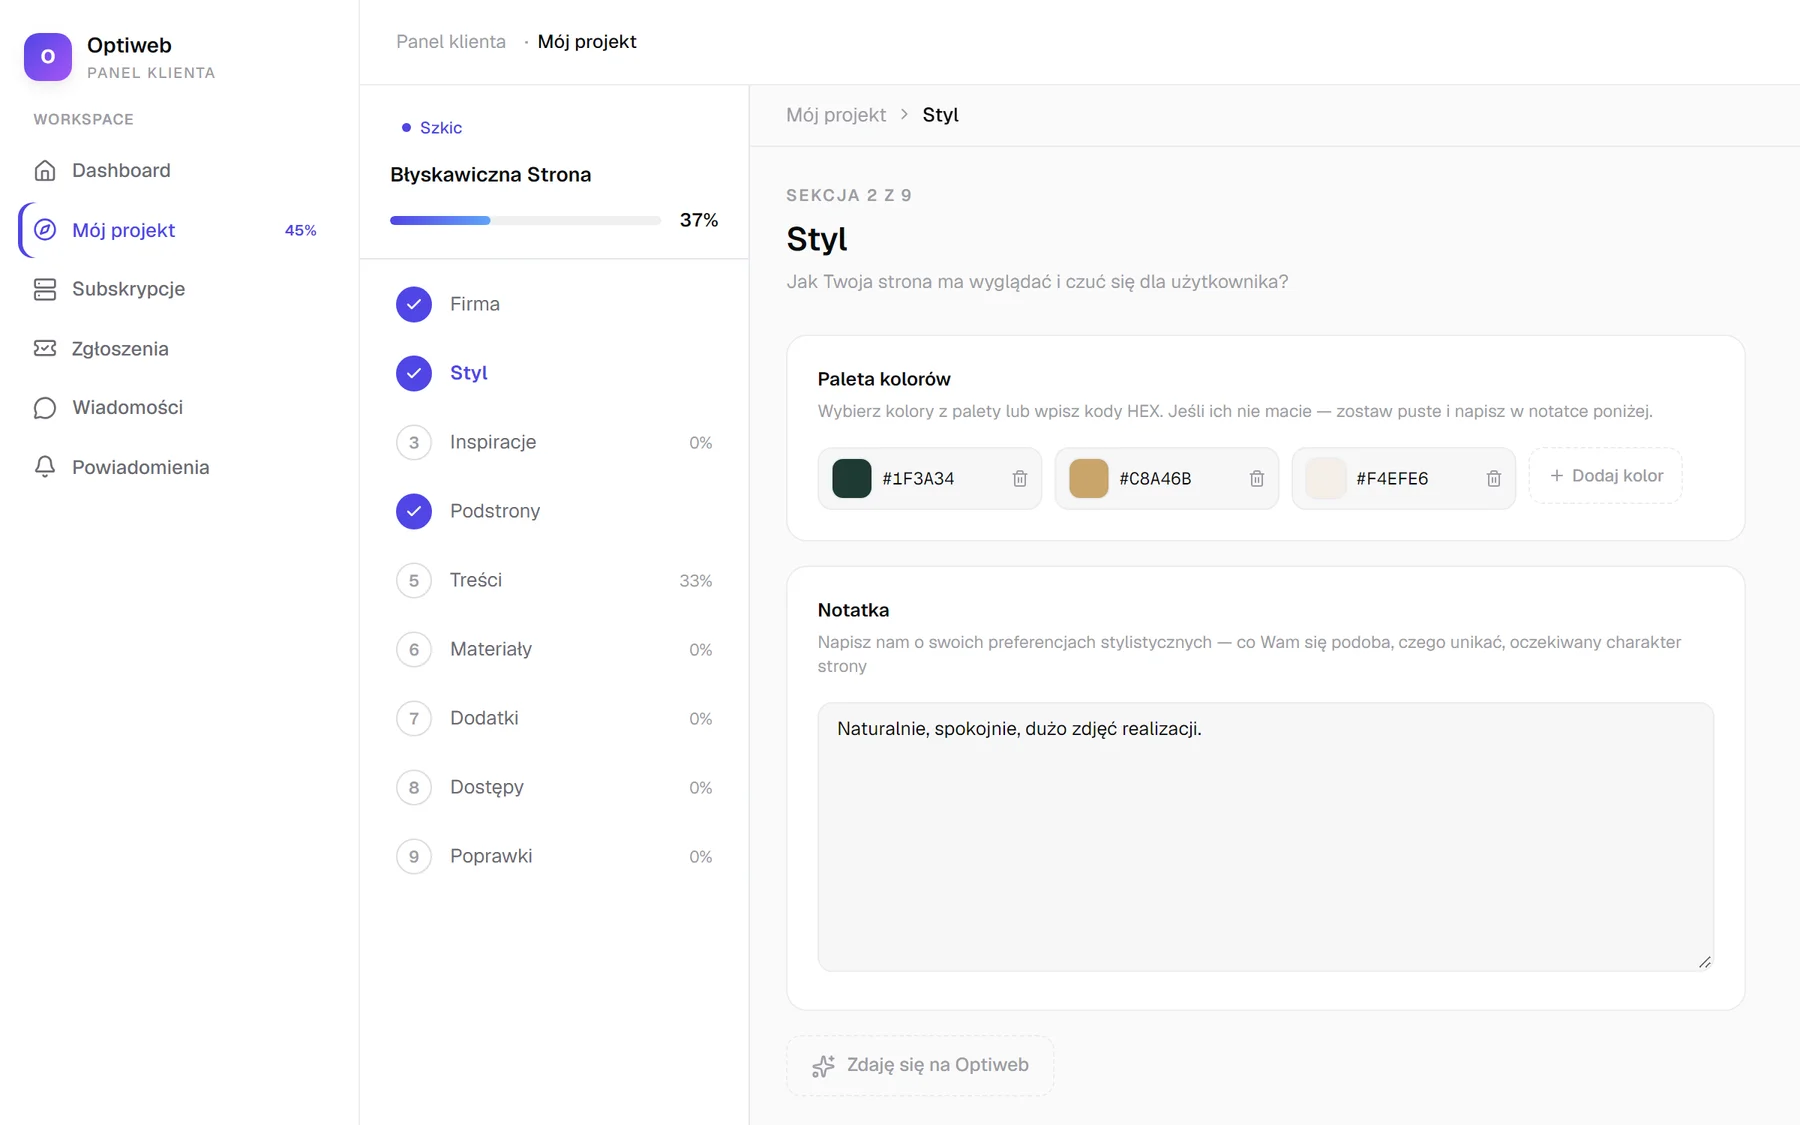Open the dark green #1F3A34 color swatch
The image size is (1800, 1125).
(x=852, y=479)
